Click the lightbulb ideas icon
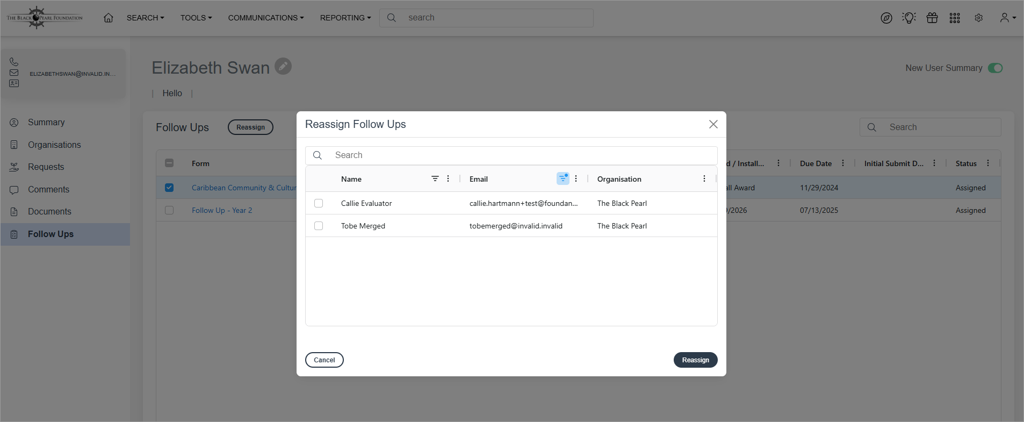Viewport: 1024px width, 422px height. click(908, 18)
